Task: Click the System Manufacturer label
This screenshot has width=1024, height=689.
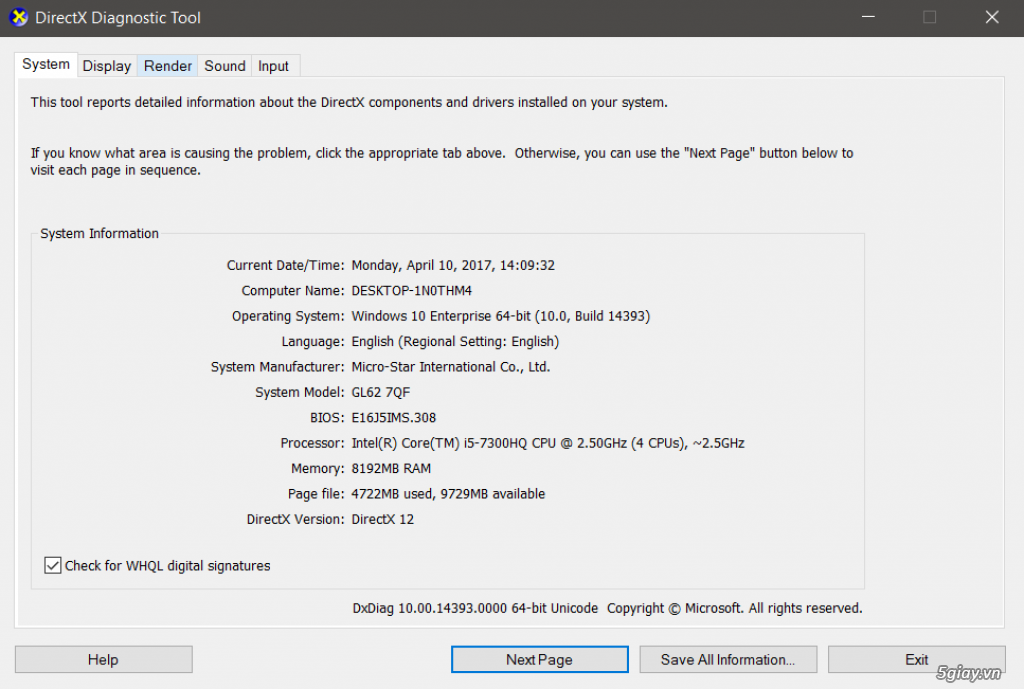Action: tap(278, 367)
